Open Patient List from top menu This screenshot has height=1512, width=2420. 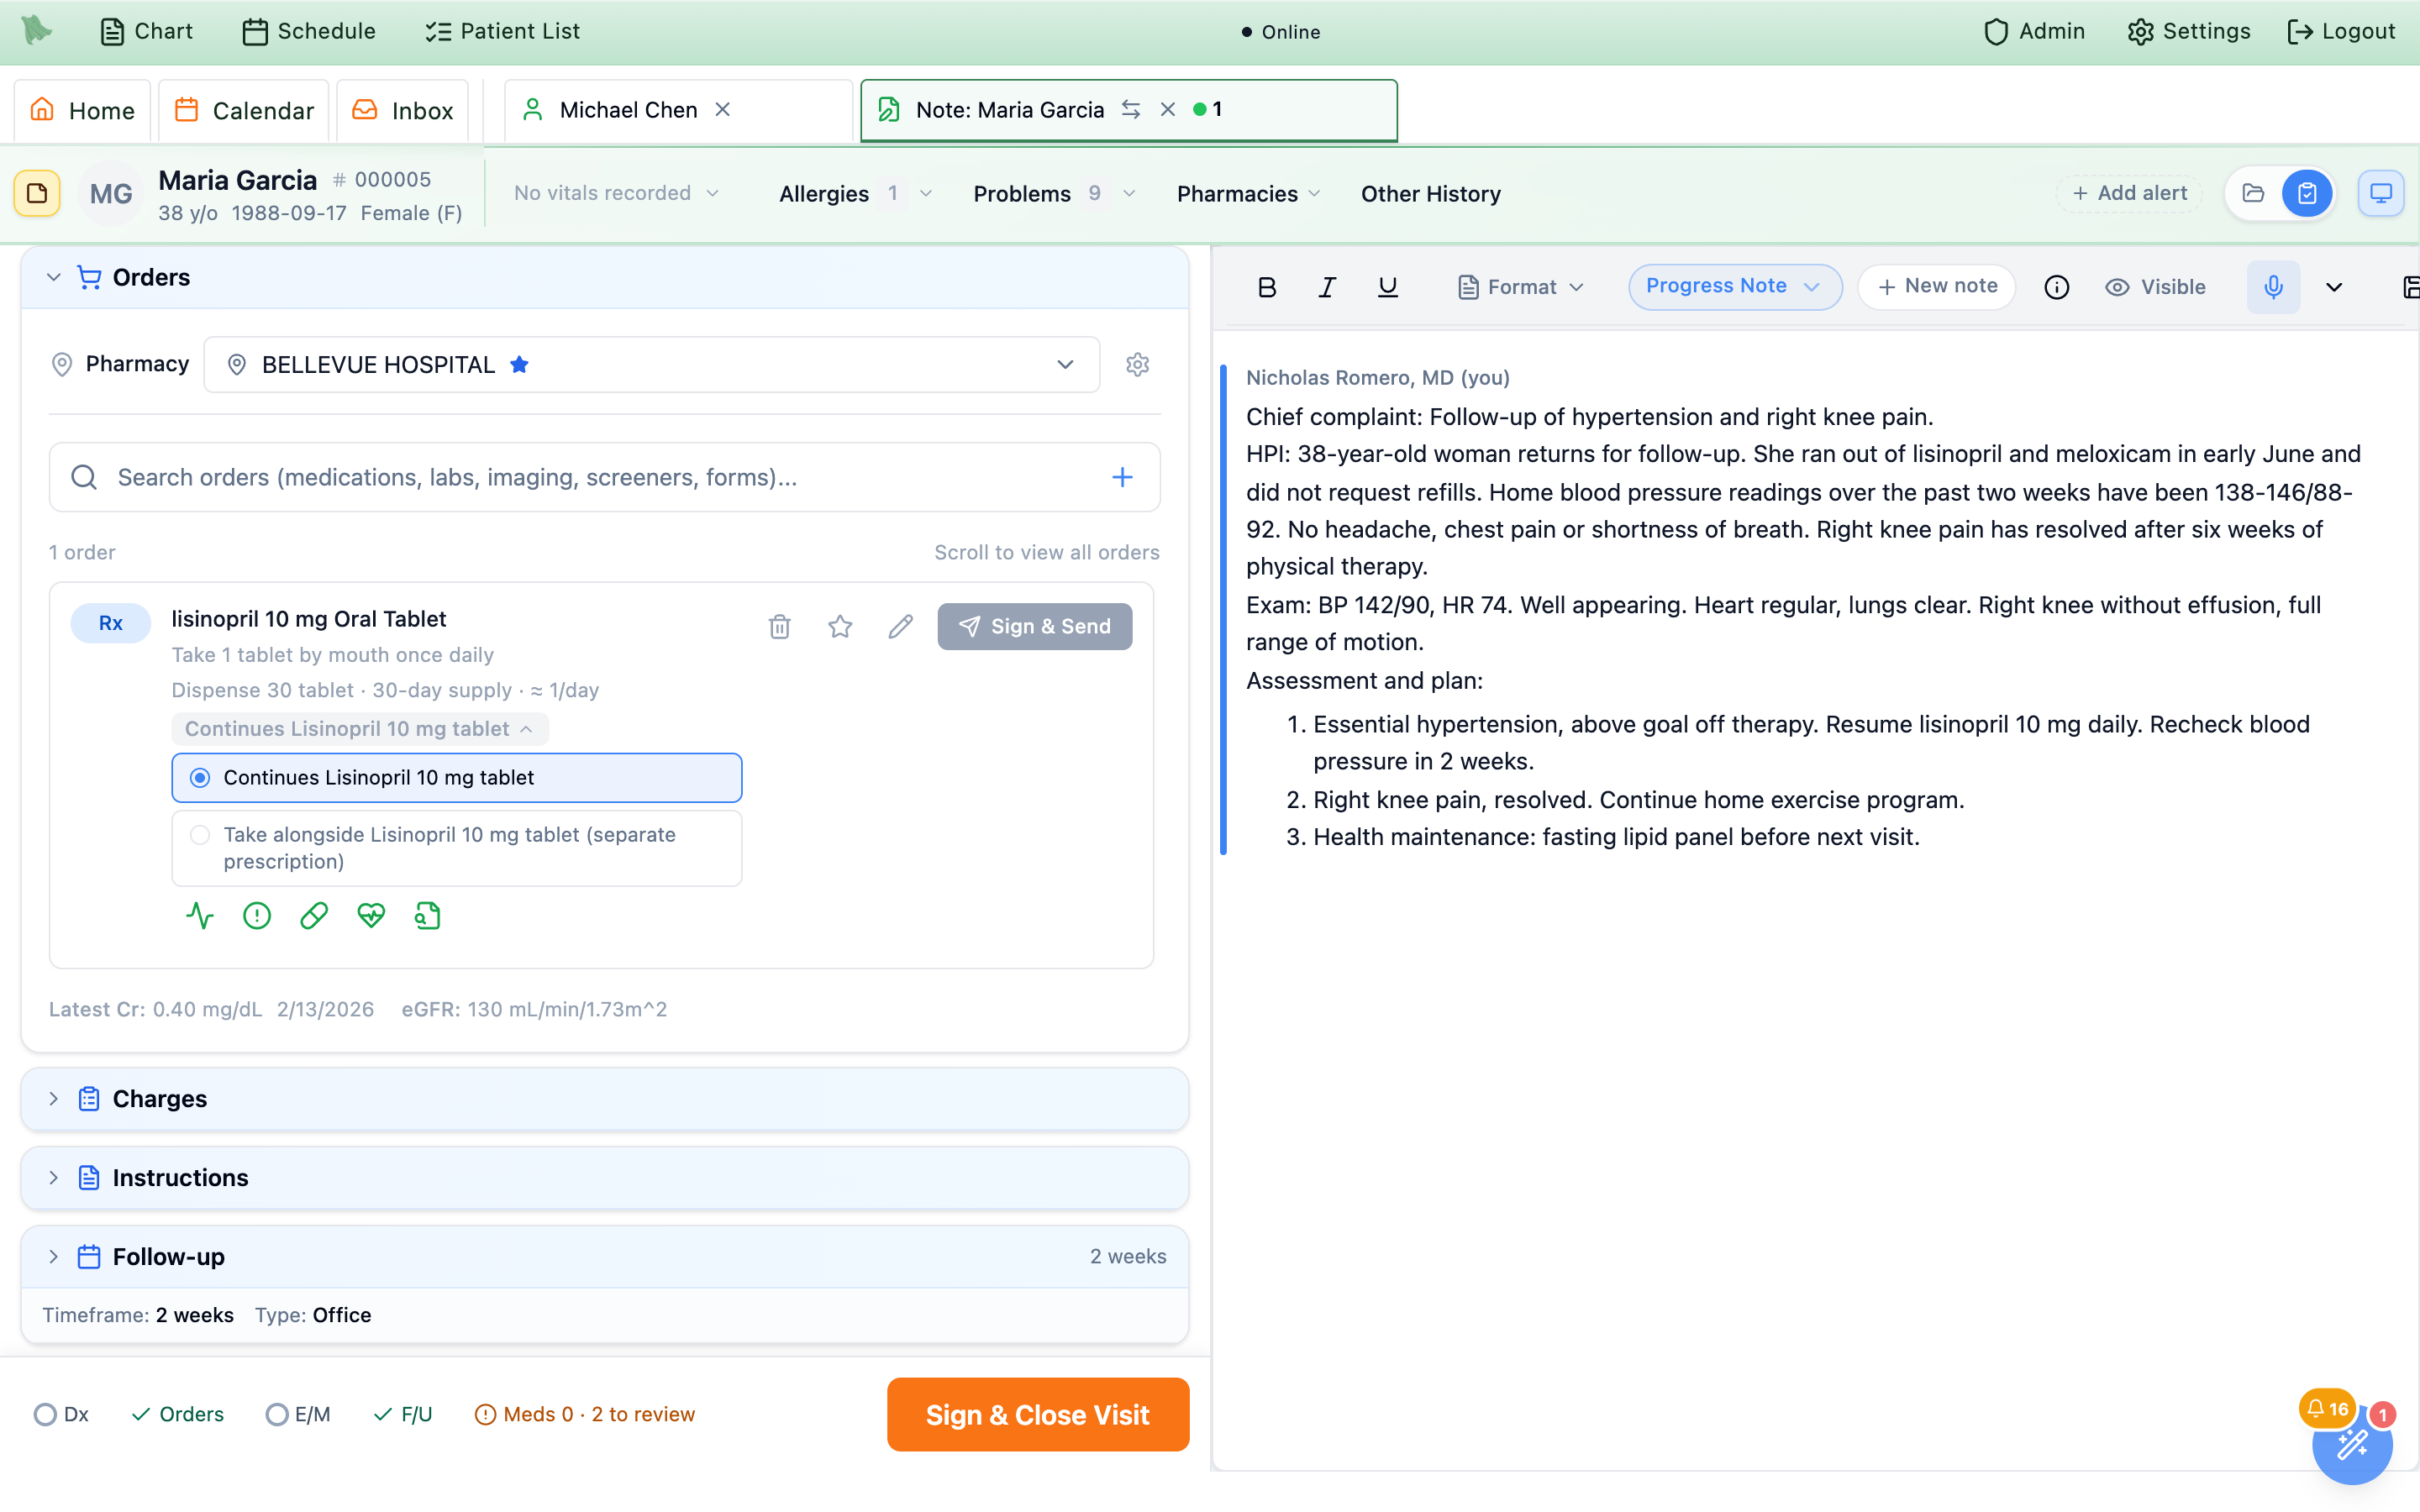click(502, 31)
